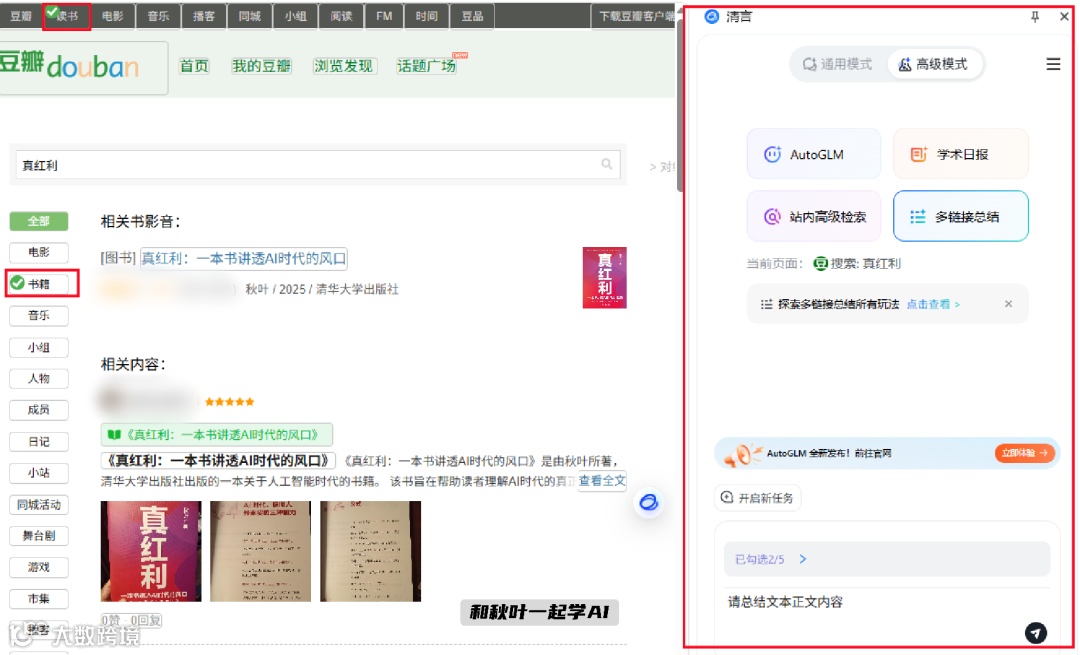Pin the 清言 side panel

pos(1035,17)
